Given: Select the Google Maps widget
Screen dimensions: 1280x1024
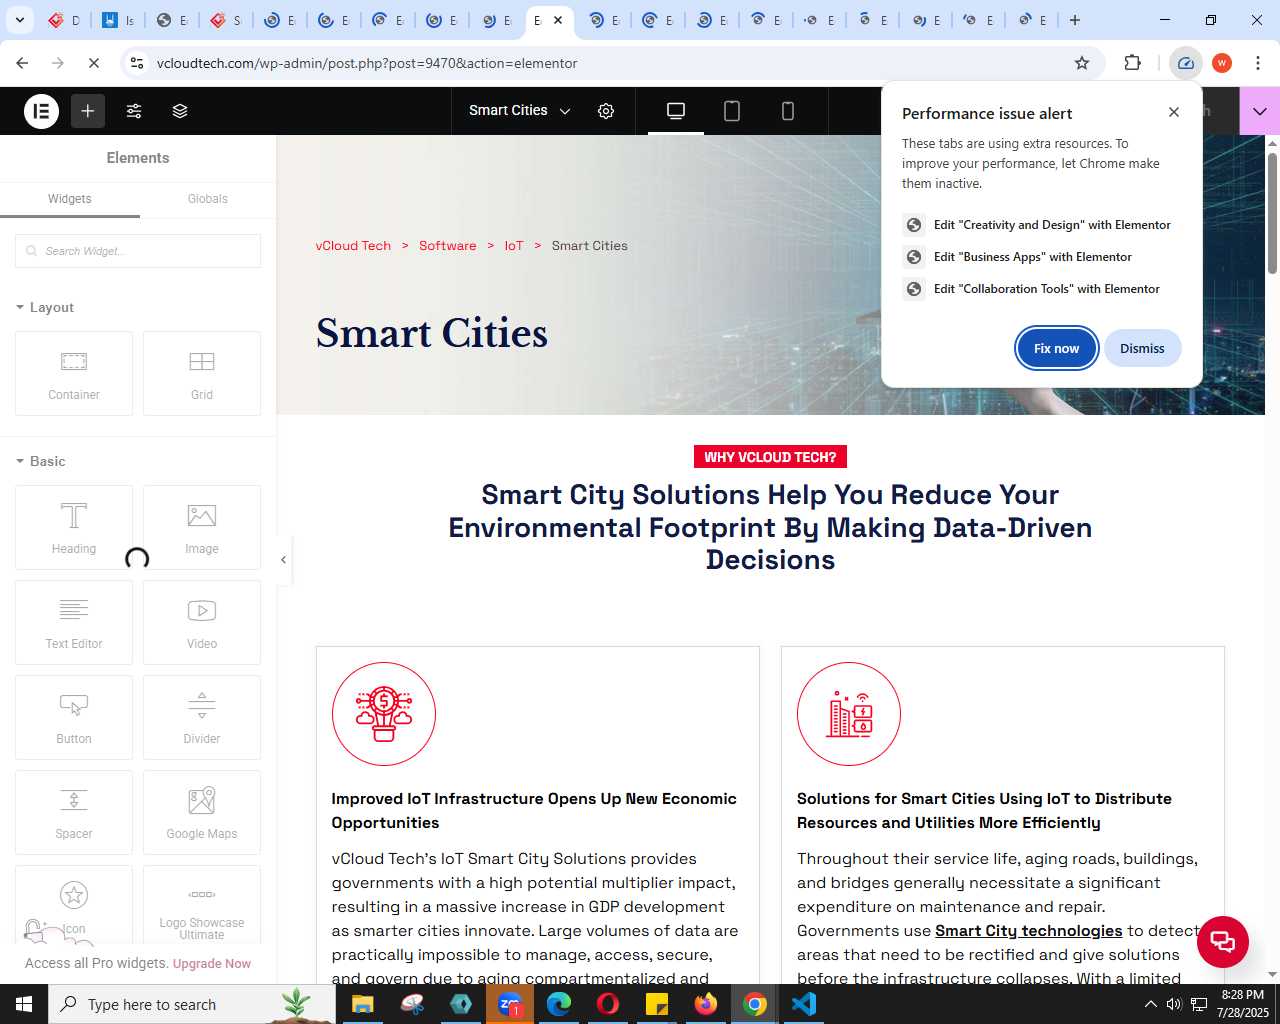Looking at the screenshot, I should 202,813.
